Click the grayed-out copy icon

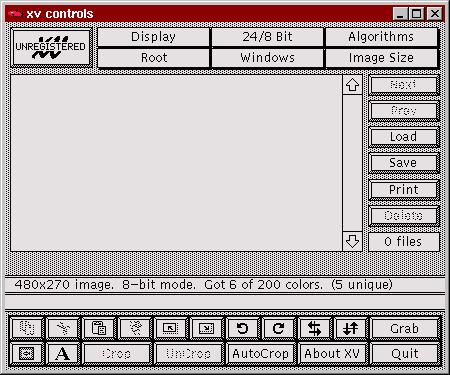27,329
